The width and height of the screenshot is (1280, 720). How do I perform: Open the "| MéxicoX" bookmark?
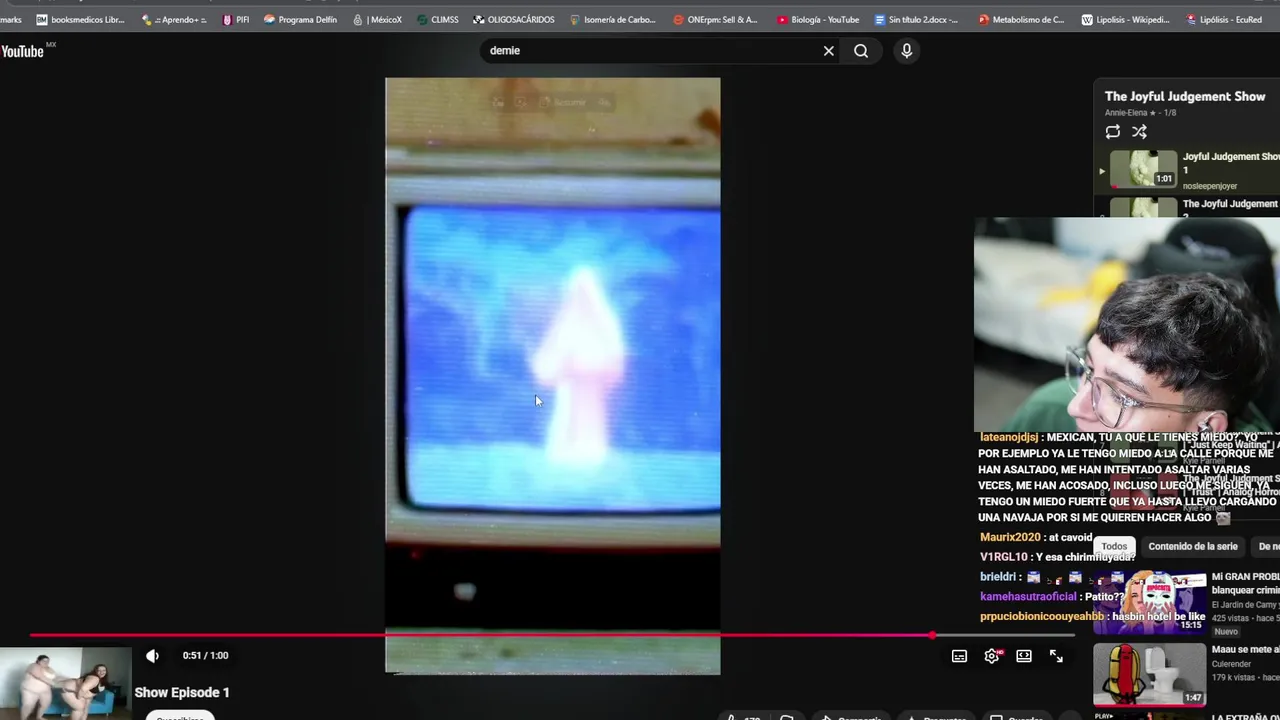tap(377, 19)
